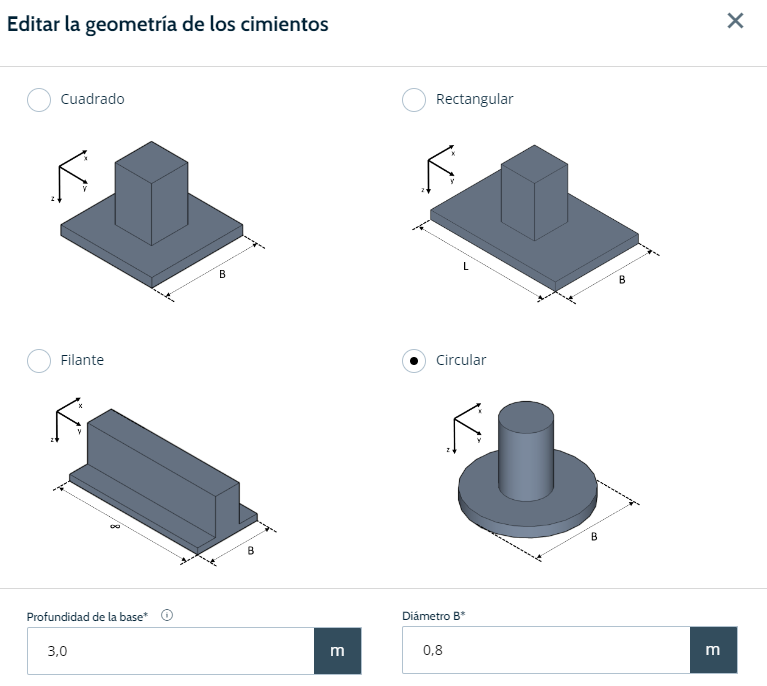
Task: Click the axis icon of the Cuadrado diagram
Action: coord(70,173)
